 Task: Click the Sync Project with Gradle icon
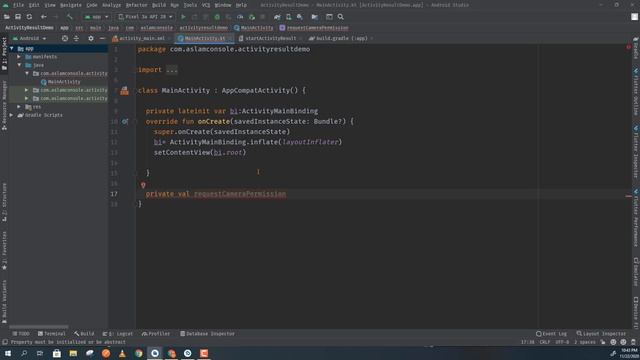[277, 17]
